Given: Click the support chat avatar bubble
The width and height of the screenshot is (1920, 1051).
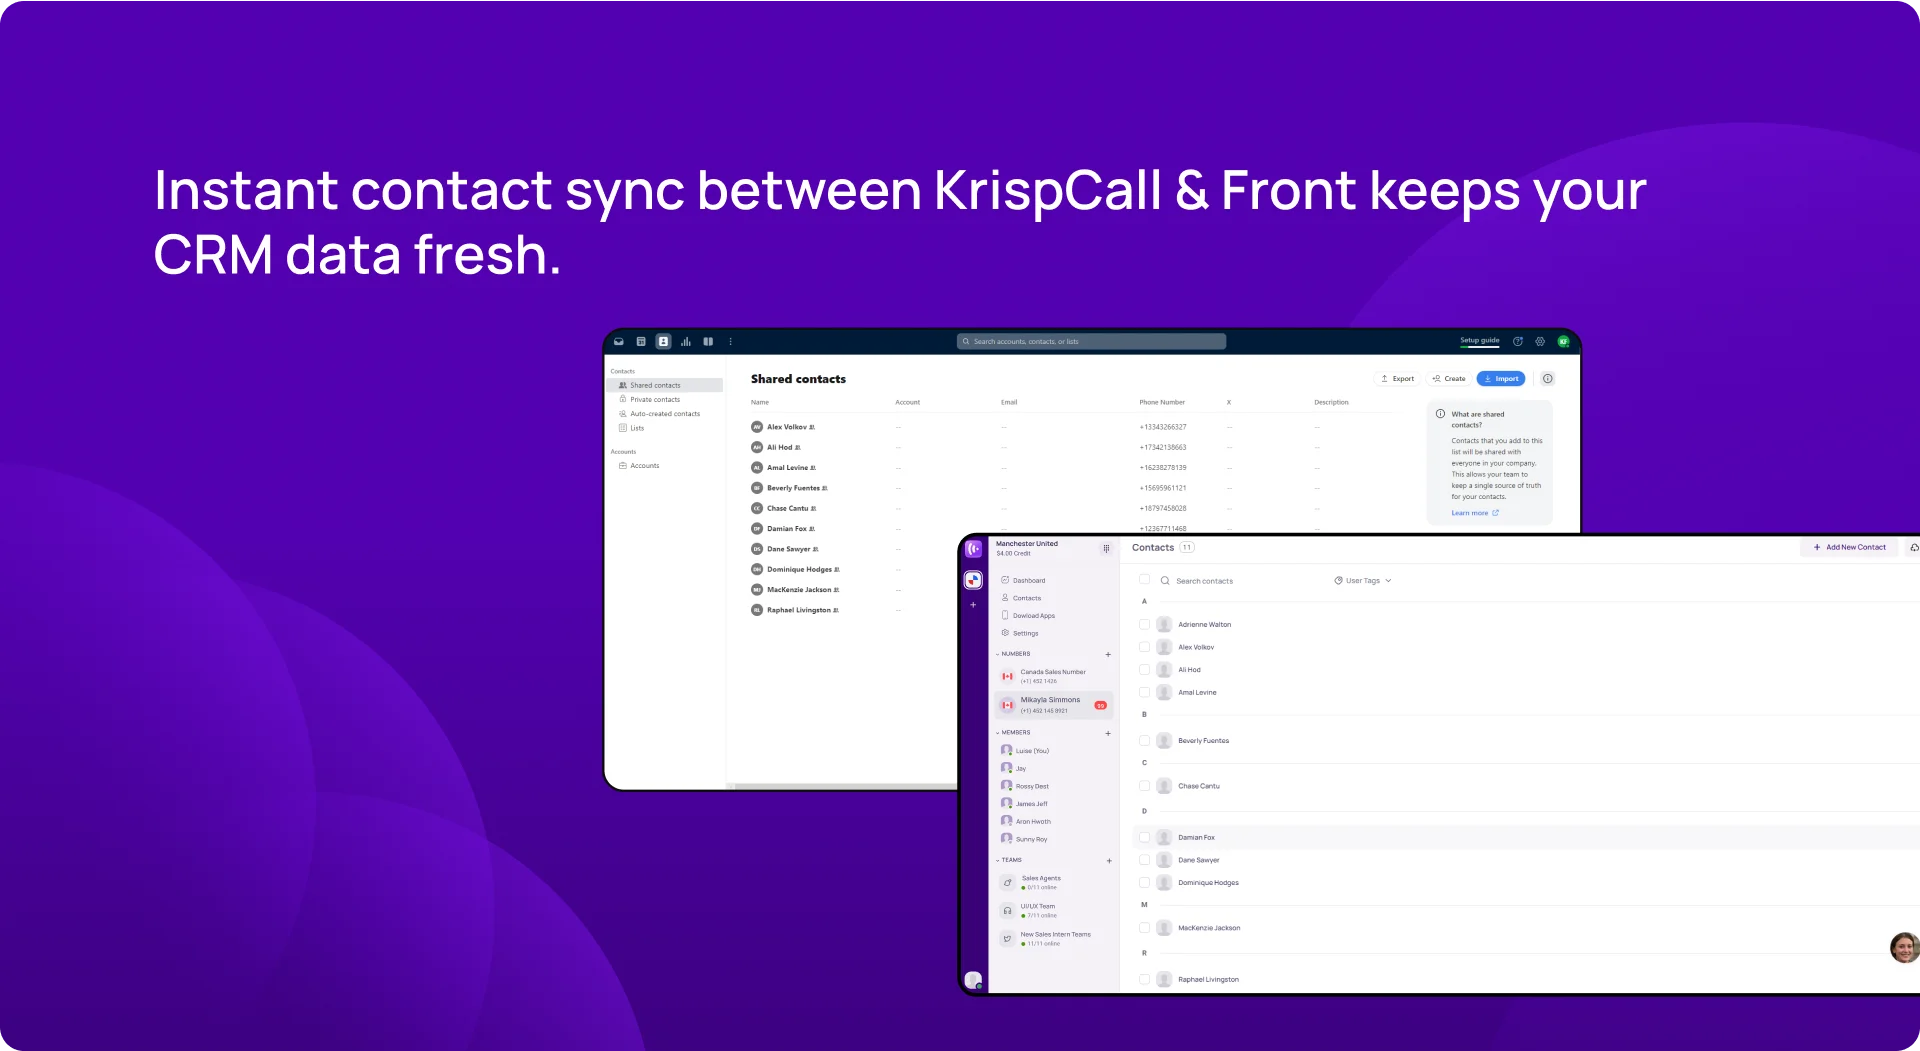Looking at the screenshot, I should [x=1904, y=947].
